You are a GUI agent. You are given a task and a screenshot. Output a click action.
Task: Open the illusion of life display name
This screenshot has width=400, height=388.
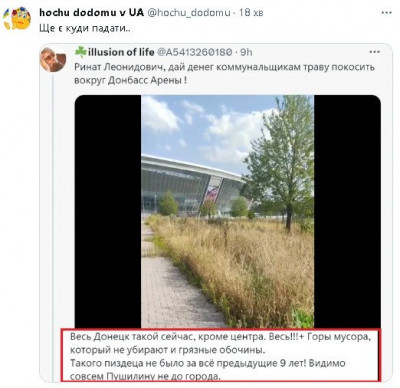[x=121, y=52]
